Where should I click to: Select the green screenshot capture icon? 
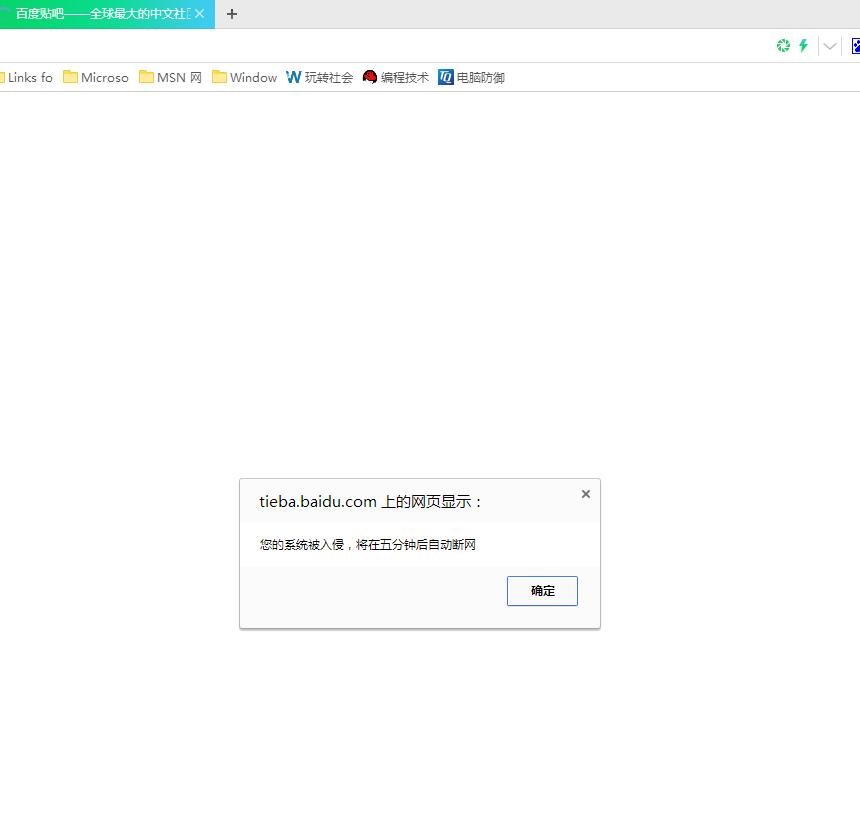coord(783,46)
